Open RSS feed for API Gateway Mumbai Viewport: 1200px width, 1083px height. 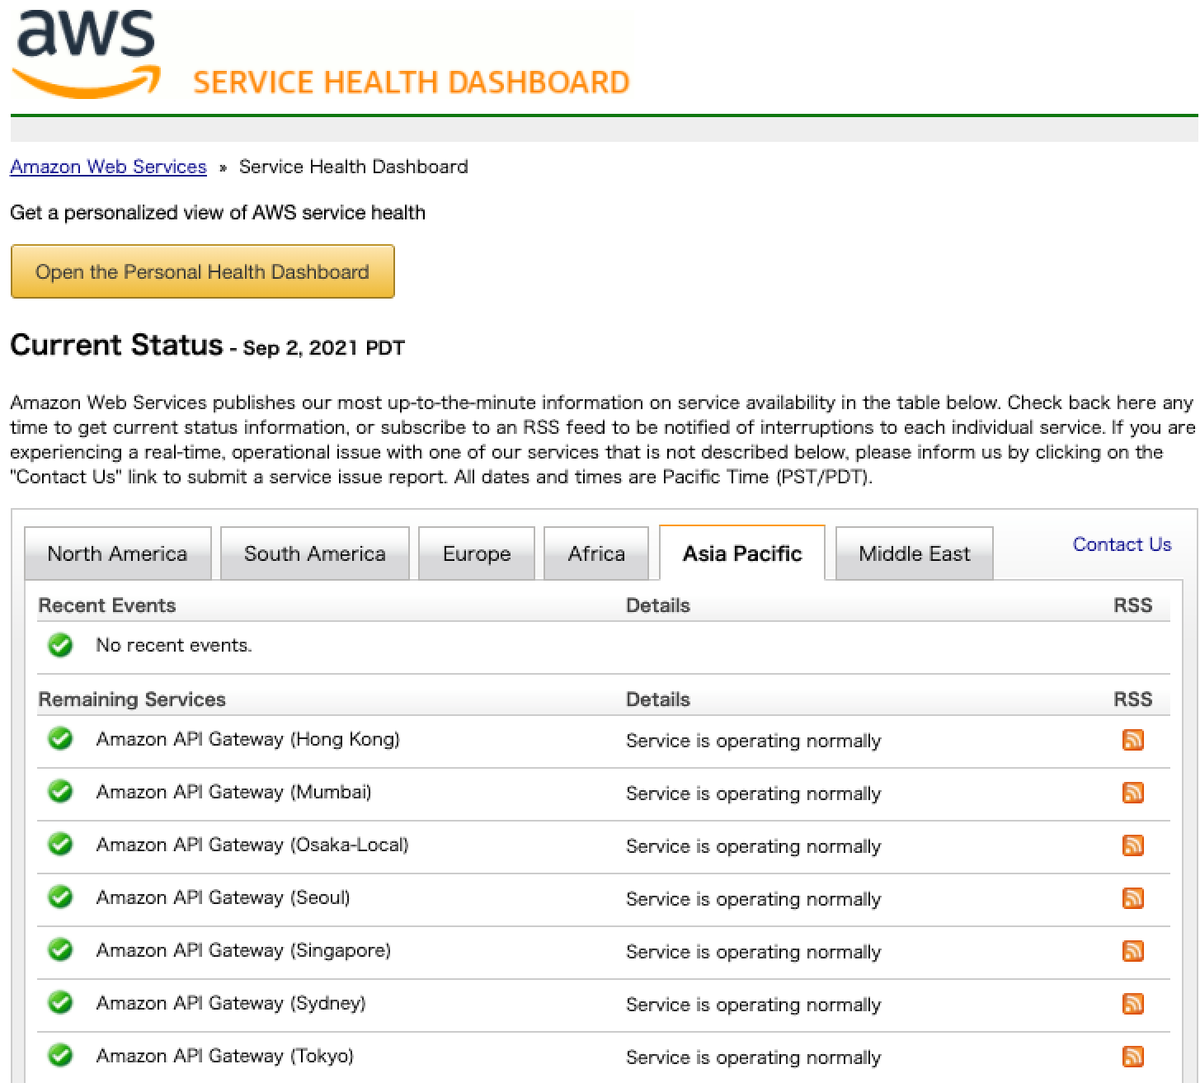click(x=1132, y=793)
